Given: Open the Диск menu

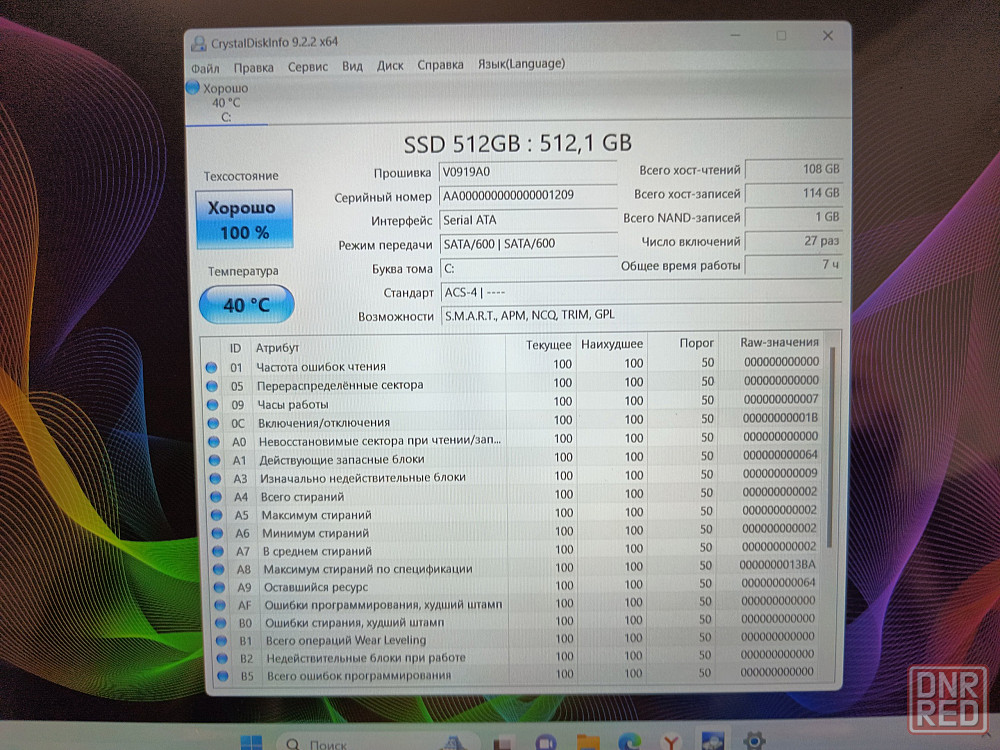Looking at the screenshot, I should click(x=390, y=65).
